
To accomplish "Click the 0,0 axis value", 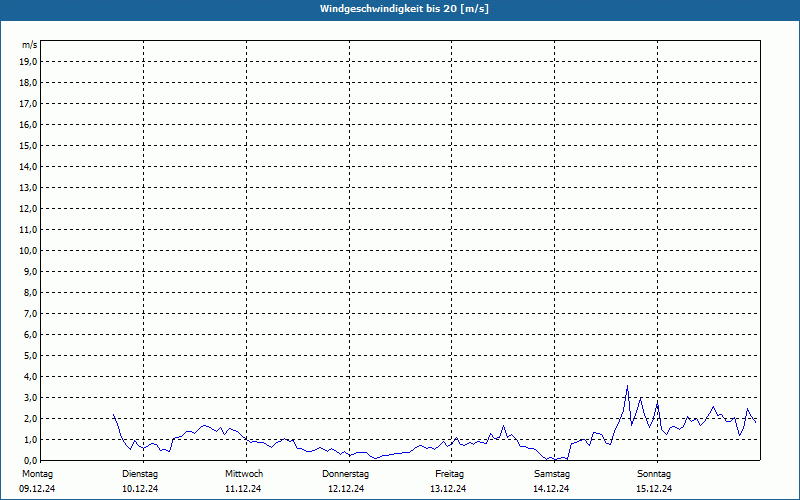I will click(31, 460).
